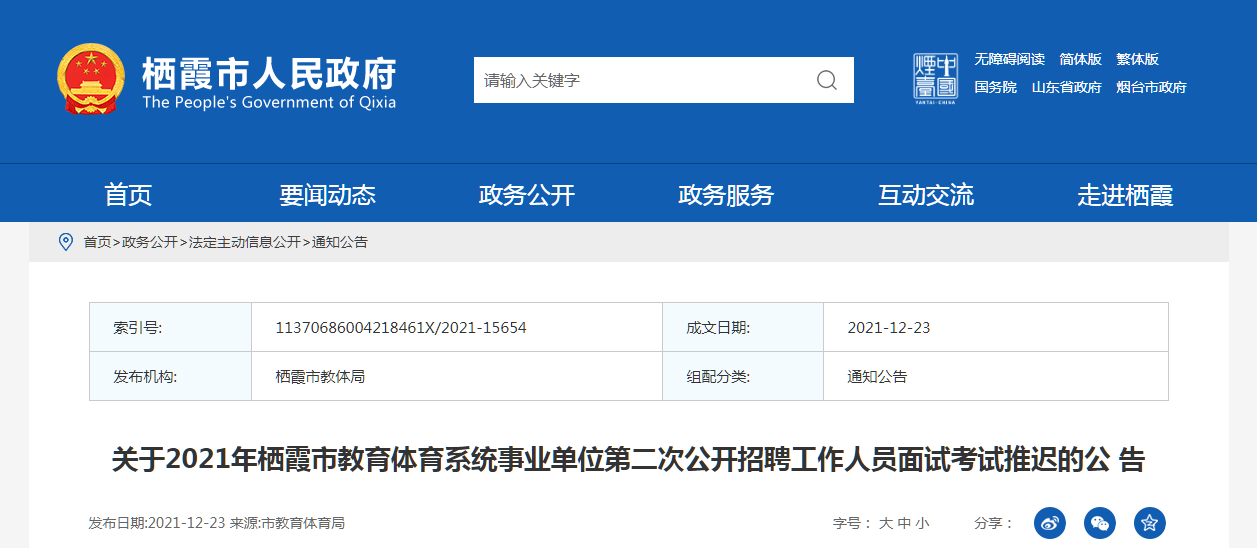Click the 成文日期 value 2021-12-23 cell
The image size is (1257, 548).
[995, 327]
